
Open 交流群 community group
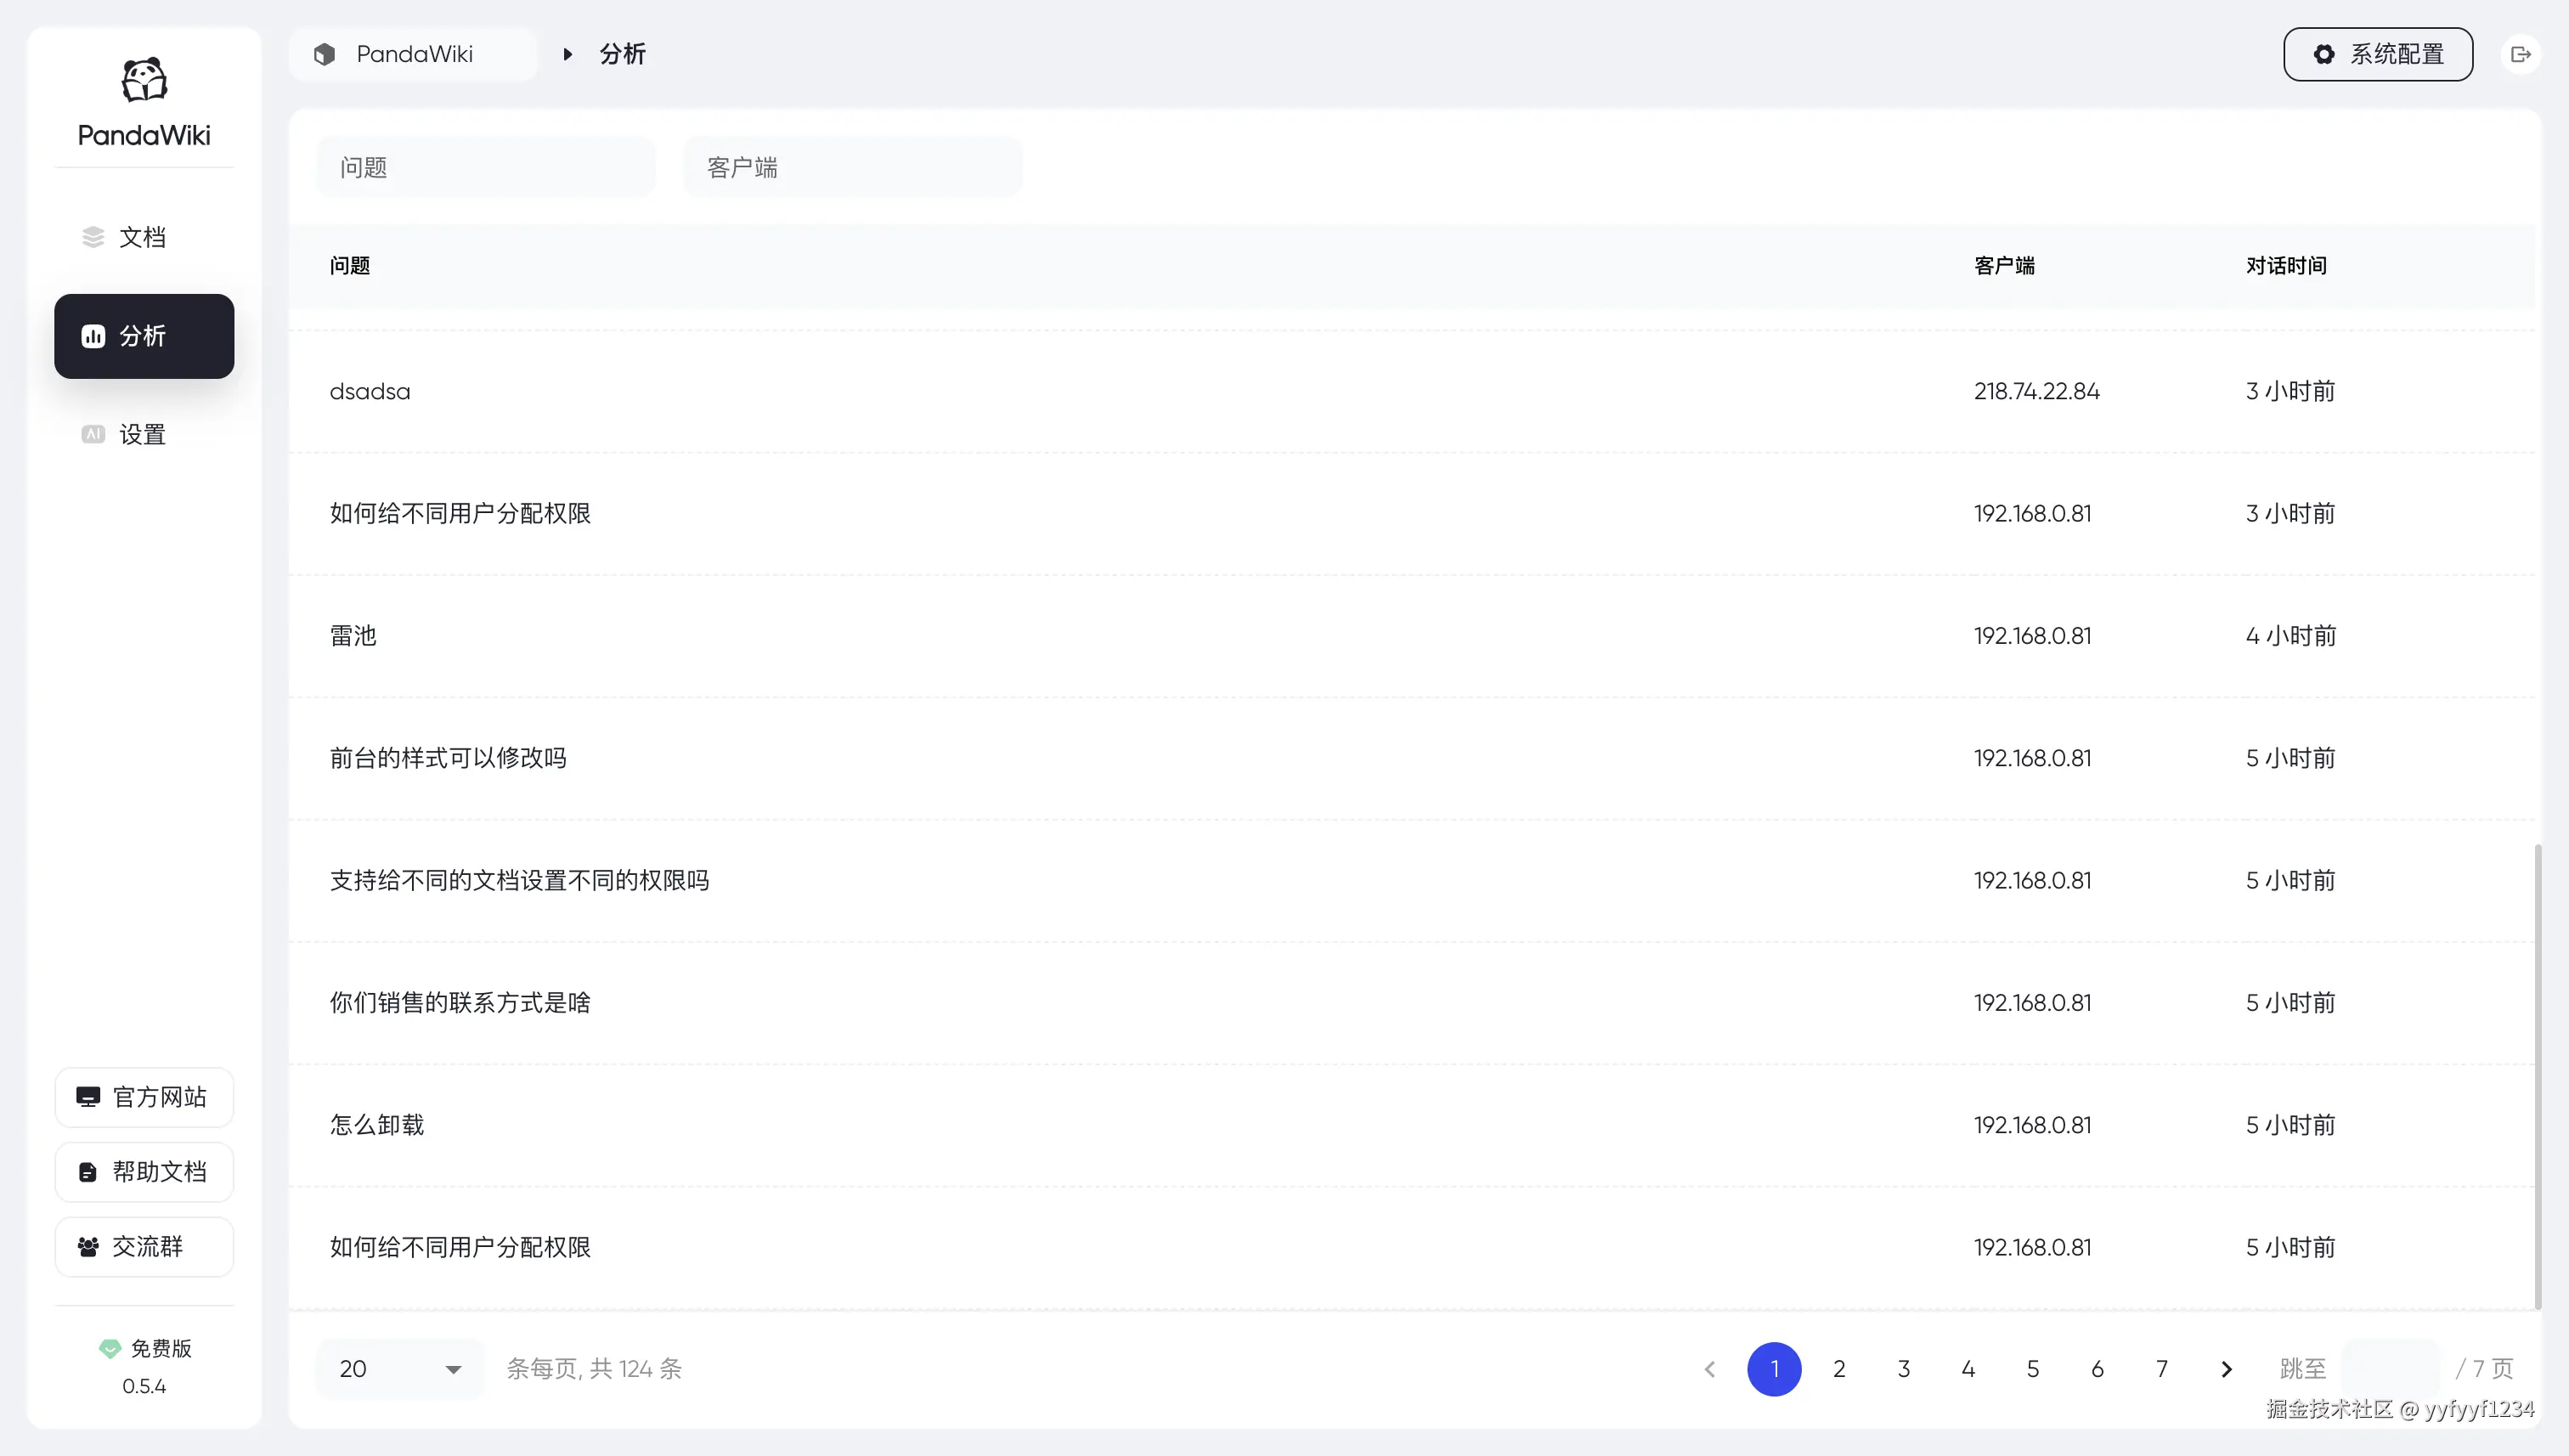144,1246
